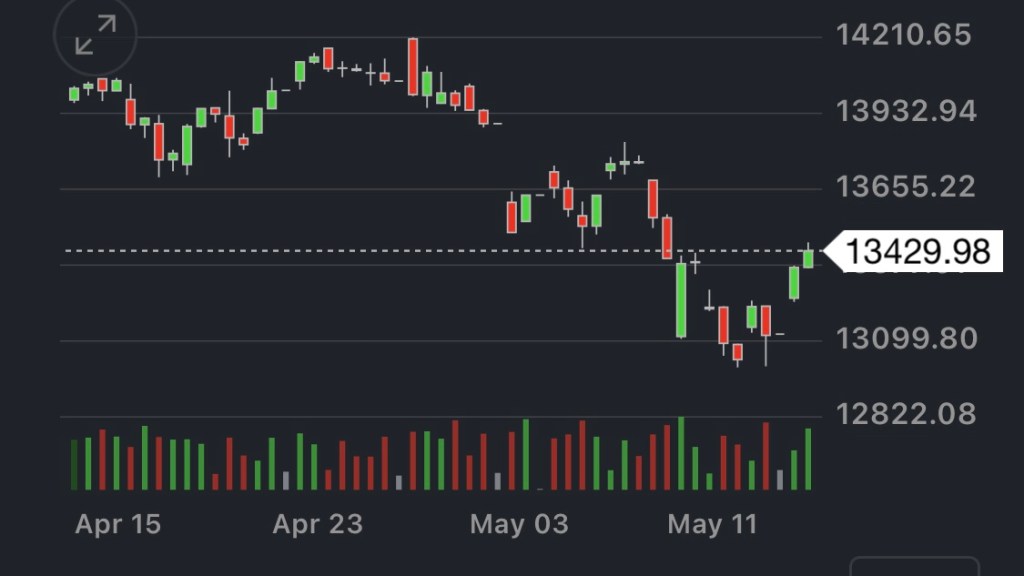Screen dimensions: 1024x576
Task: Click the partially visible button at bottom right
Action: click(914, 566)
